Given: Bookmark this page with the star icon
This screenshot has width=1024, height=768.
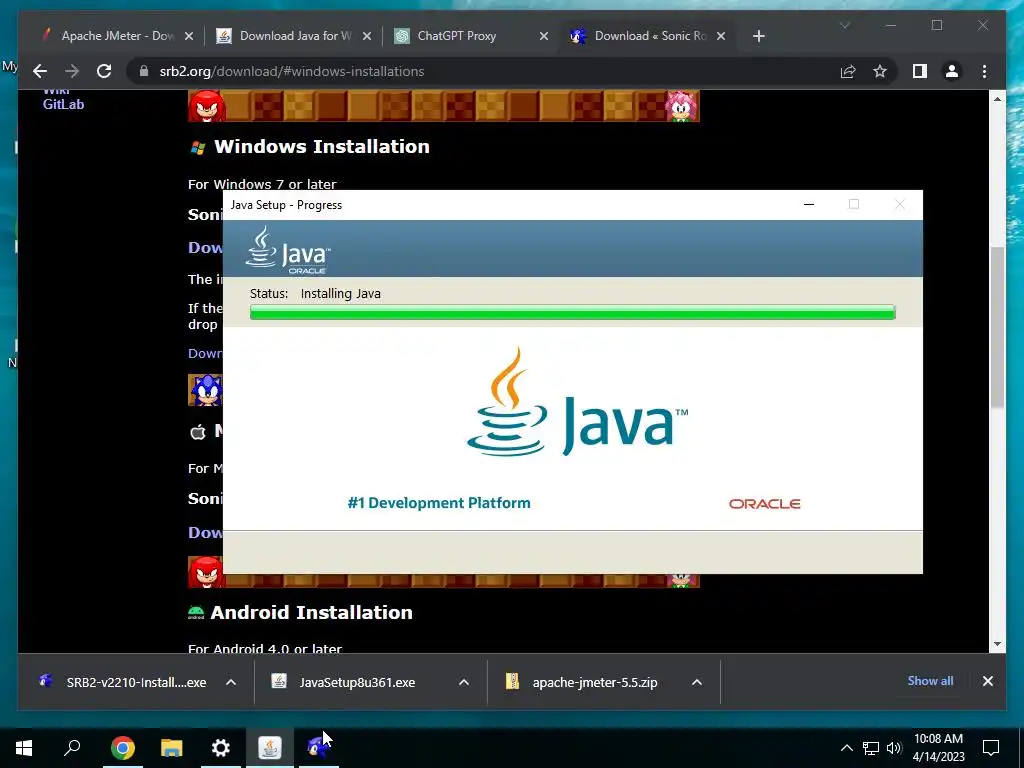Looking at the screenshot, I should click(x=880, y=71).
